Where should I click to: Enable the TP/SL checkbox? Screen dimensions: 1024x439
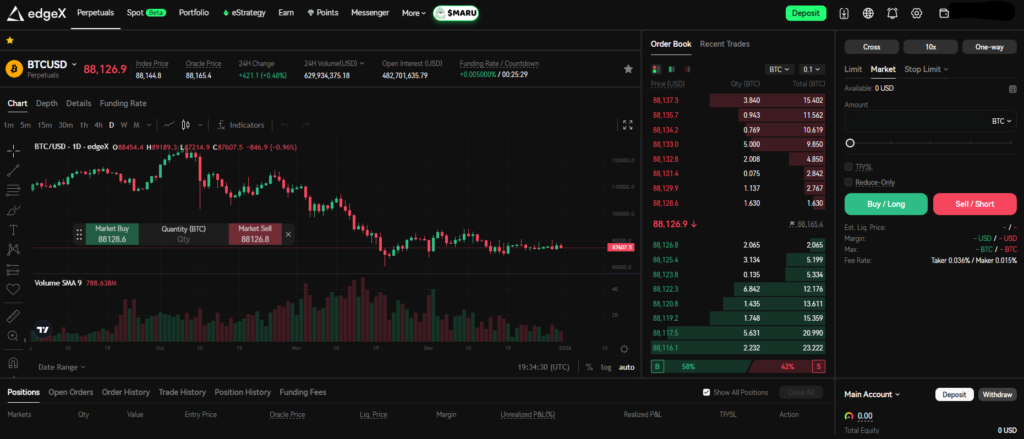[850, 167]
